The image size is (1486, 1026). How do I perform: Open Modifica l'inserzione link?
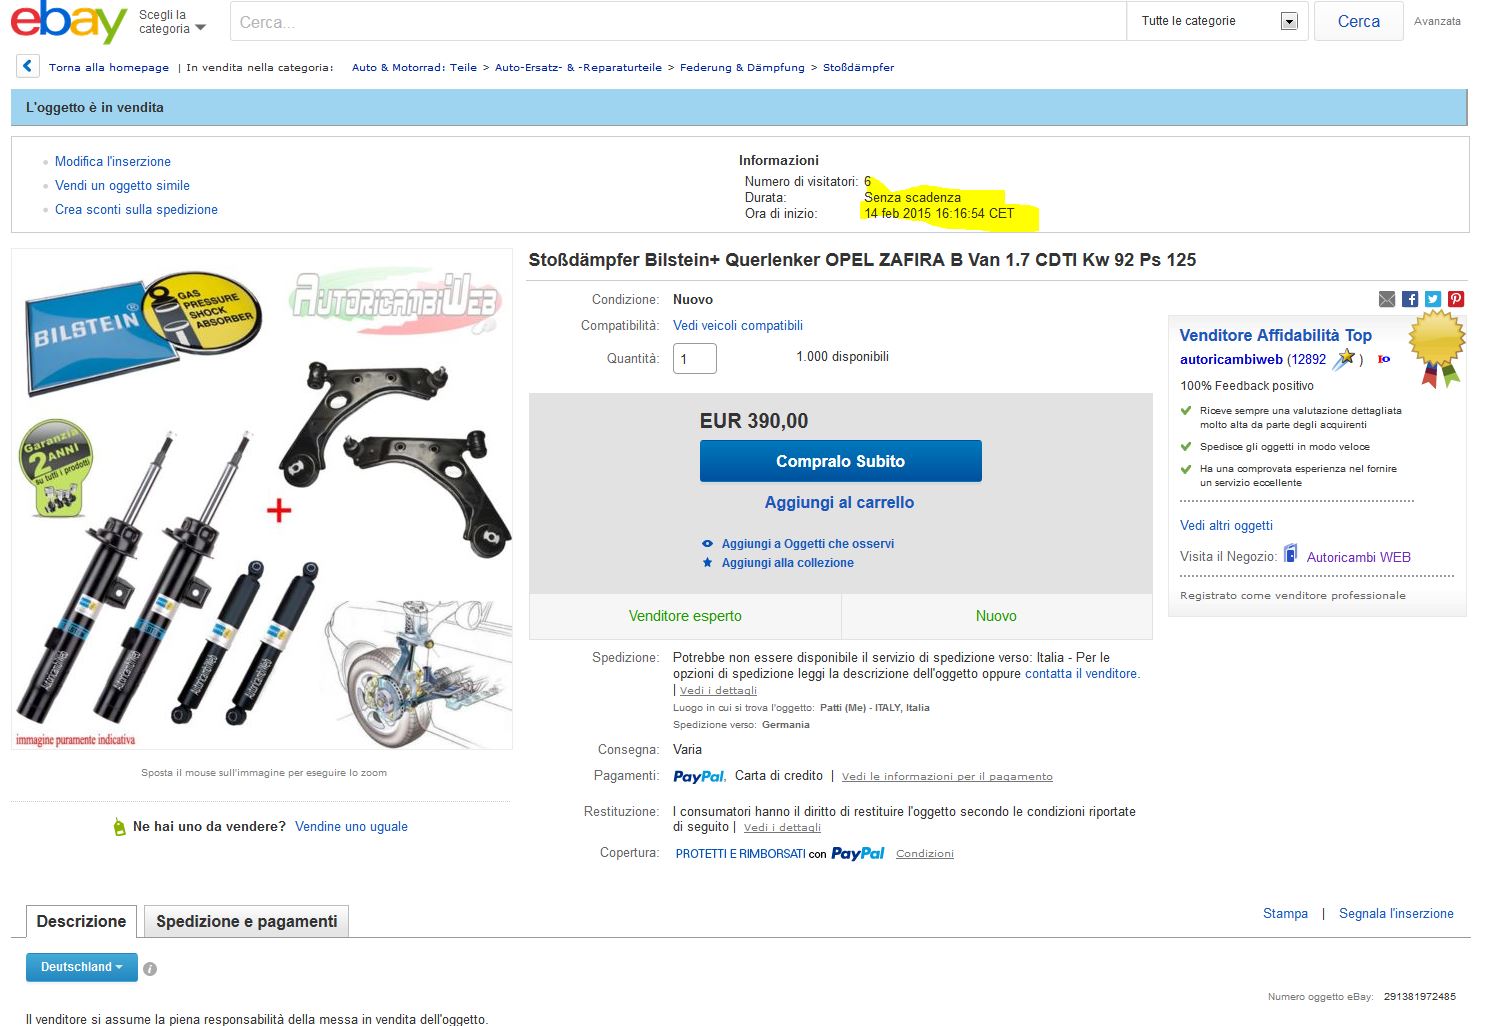113,161
